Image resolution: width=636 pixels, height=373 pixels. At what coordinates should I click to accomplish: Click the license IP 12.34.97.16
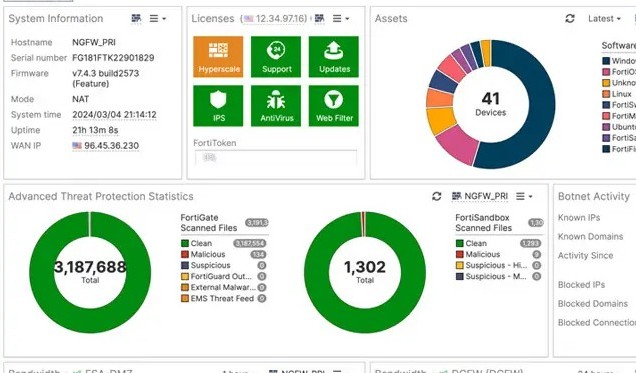(x=275, y=19)
